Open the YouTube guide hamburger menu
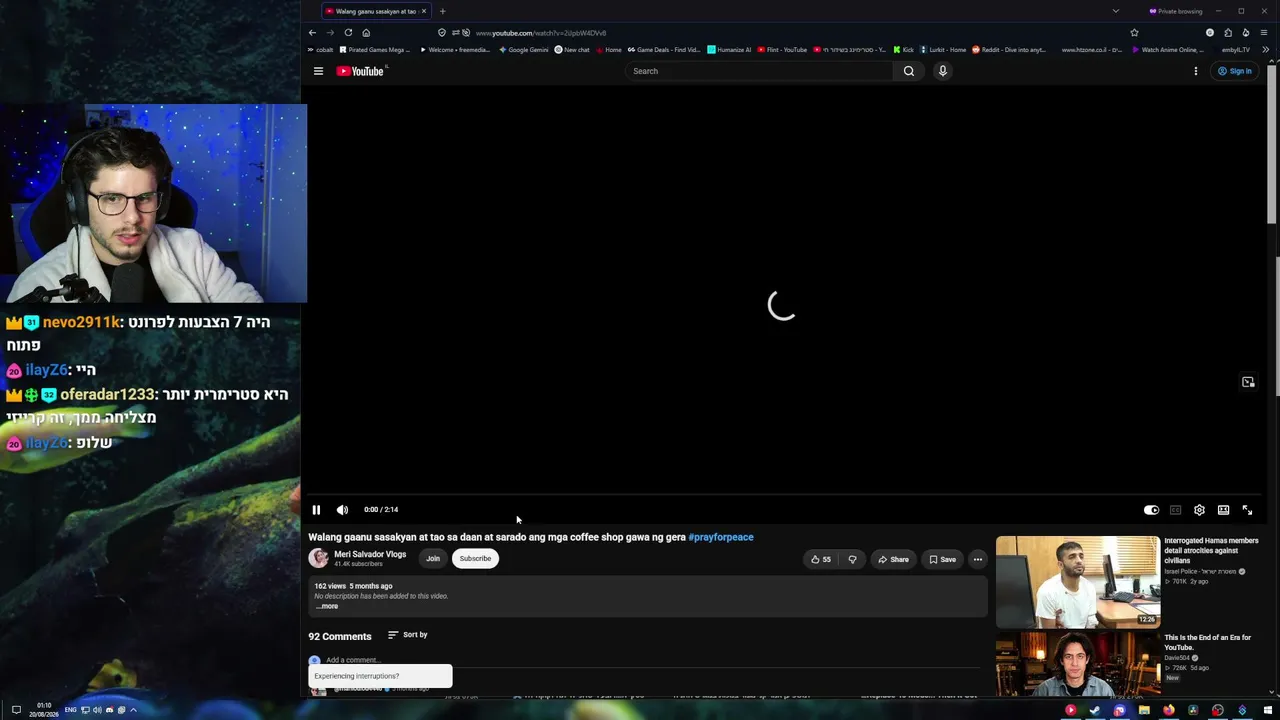Viewport: 1280px width, 720px height. [x=318, y=71]
